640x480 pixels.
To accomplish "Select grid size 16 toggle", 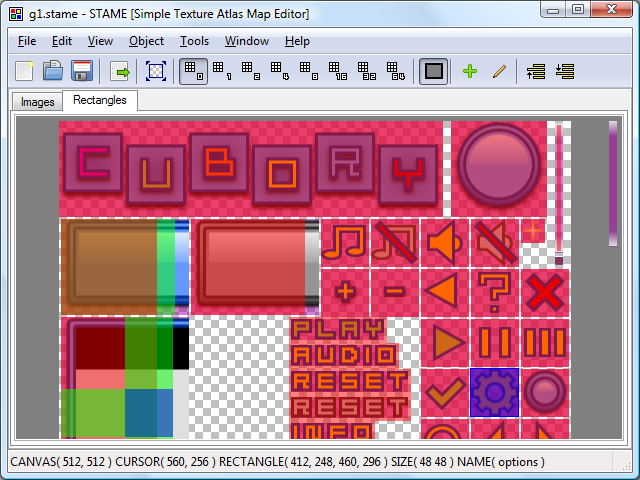I will coord(338,71).
